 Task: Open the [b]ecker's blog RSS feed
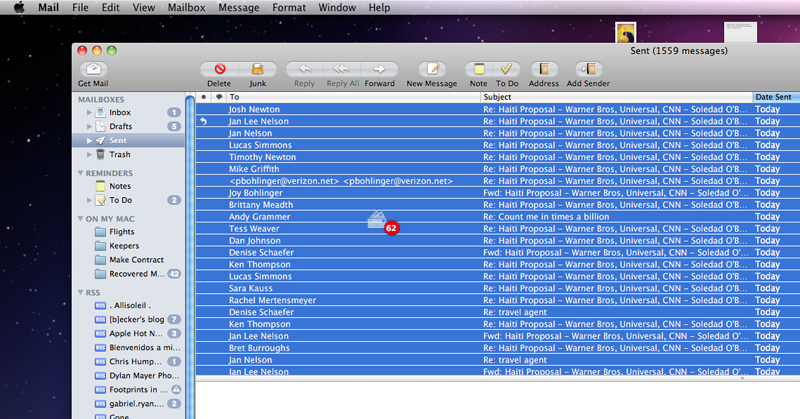coord(136,319)
